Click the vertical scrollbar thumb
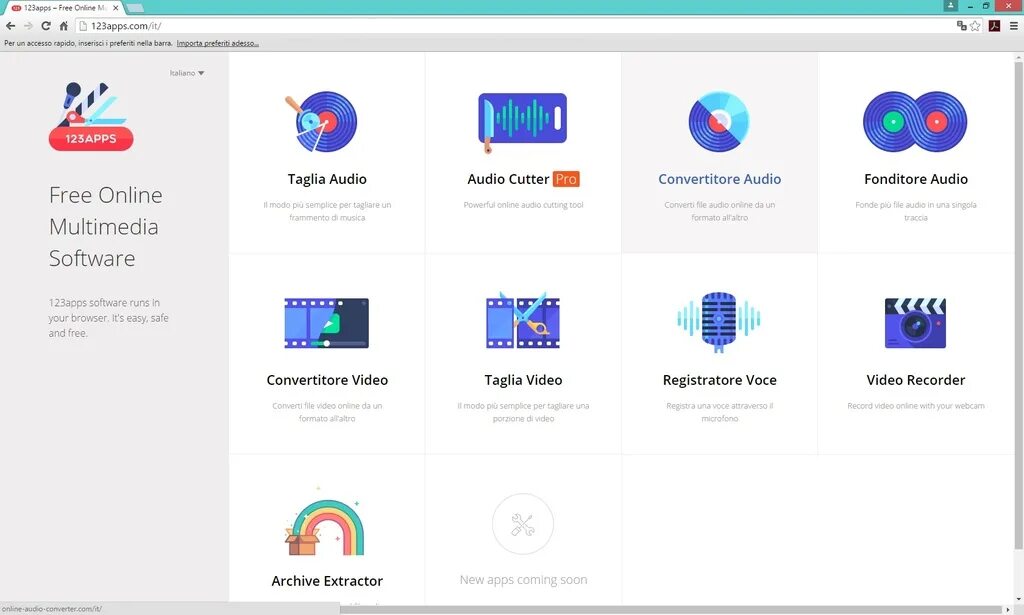The image size is (1024, 615). [1018, 304]
